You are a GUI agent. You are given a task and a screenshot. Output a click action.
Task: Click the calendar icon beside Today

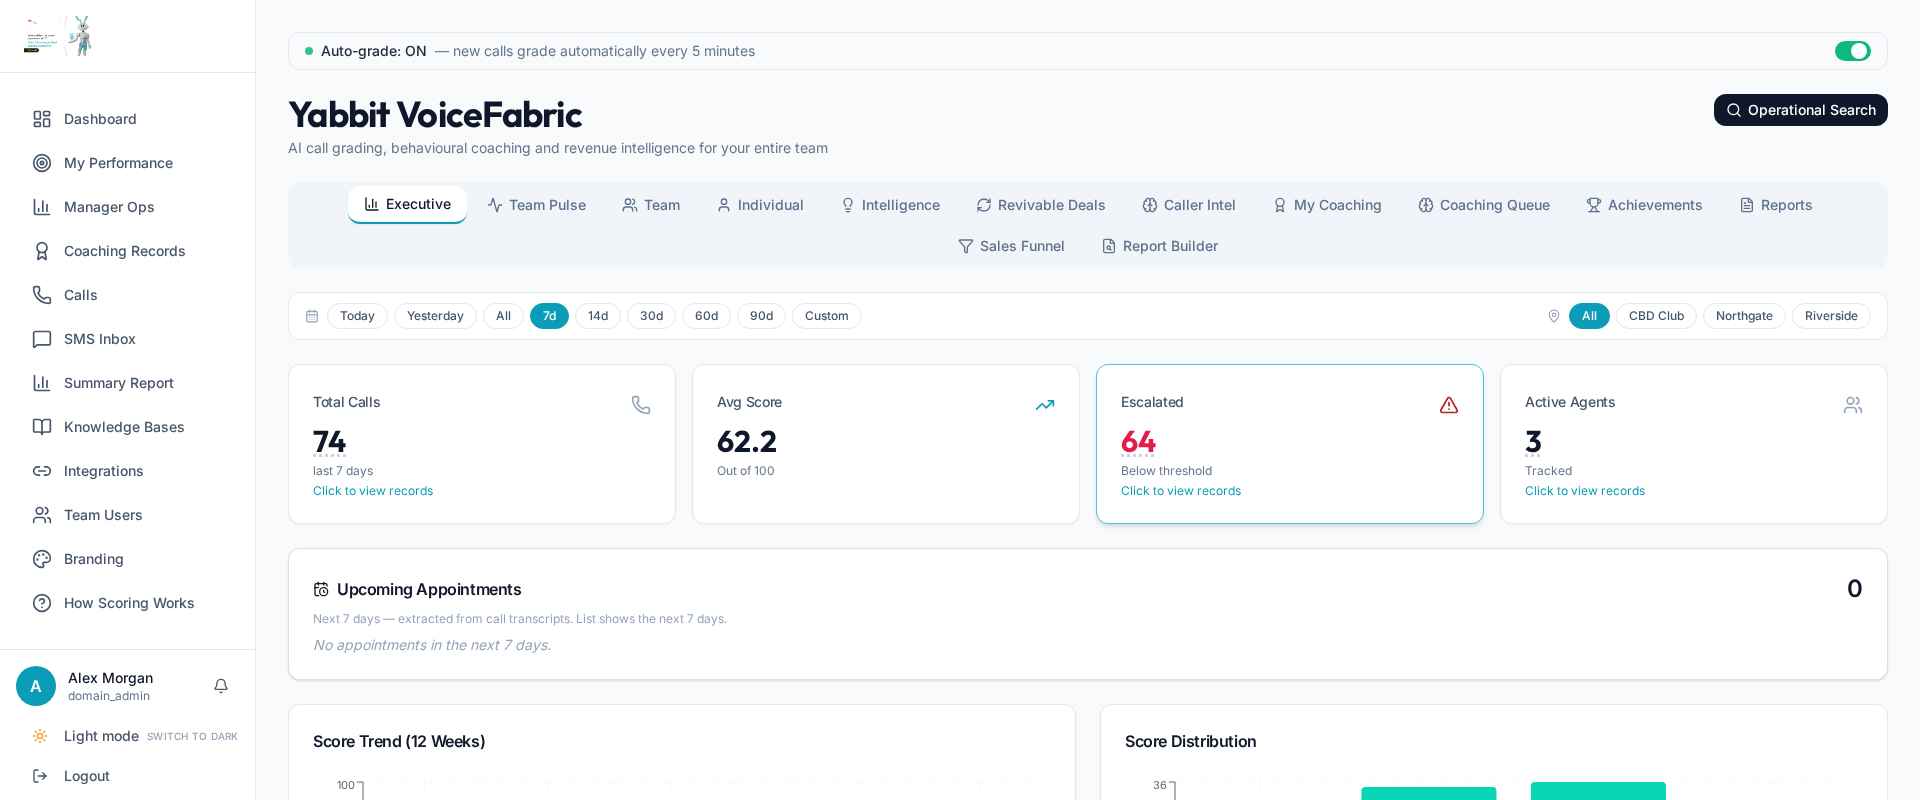click(312, 316)
